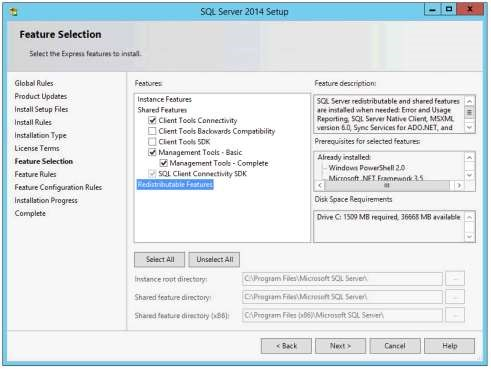
Task: Click the Select All button
Action: pyautogui.click(x=160, y=260)
